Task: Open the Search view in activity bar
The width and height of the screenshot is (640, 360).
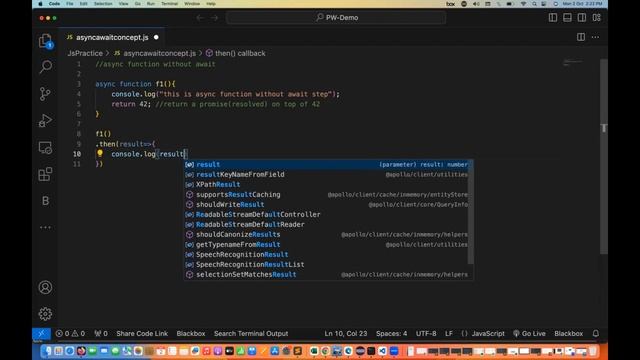Action: tap(45, 67)
